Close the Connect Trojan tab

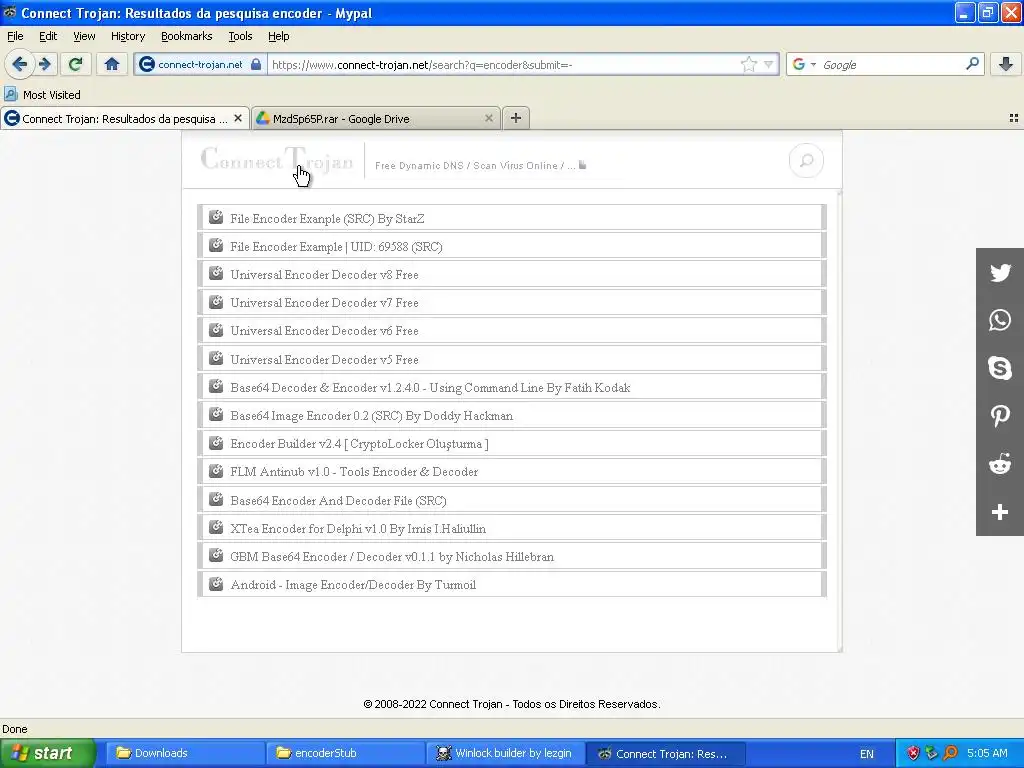click(x=238, y=118)
